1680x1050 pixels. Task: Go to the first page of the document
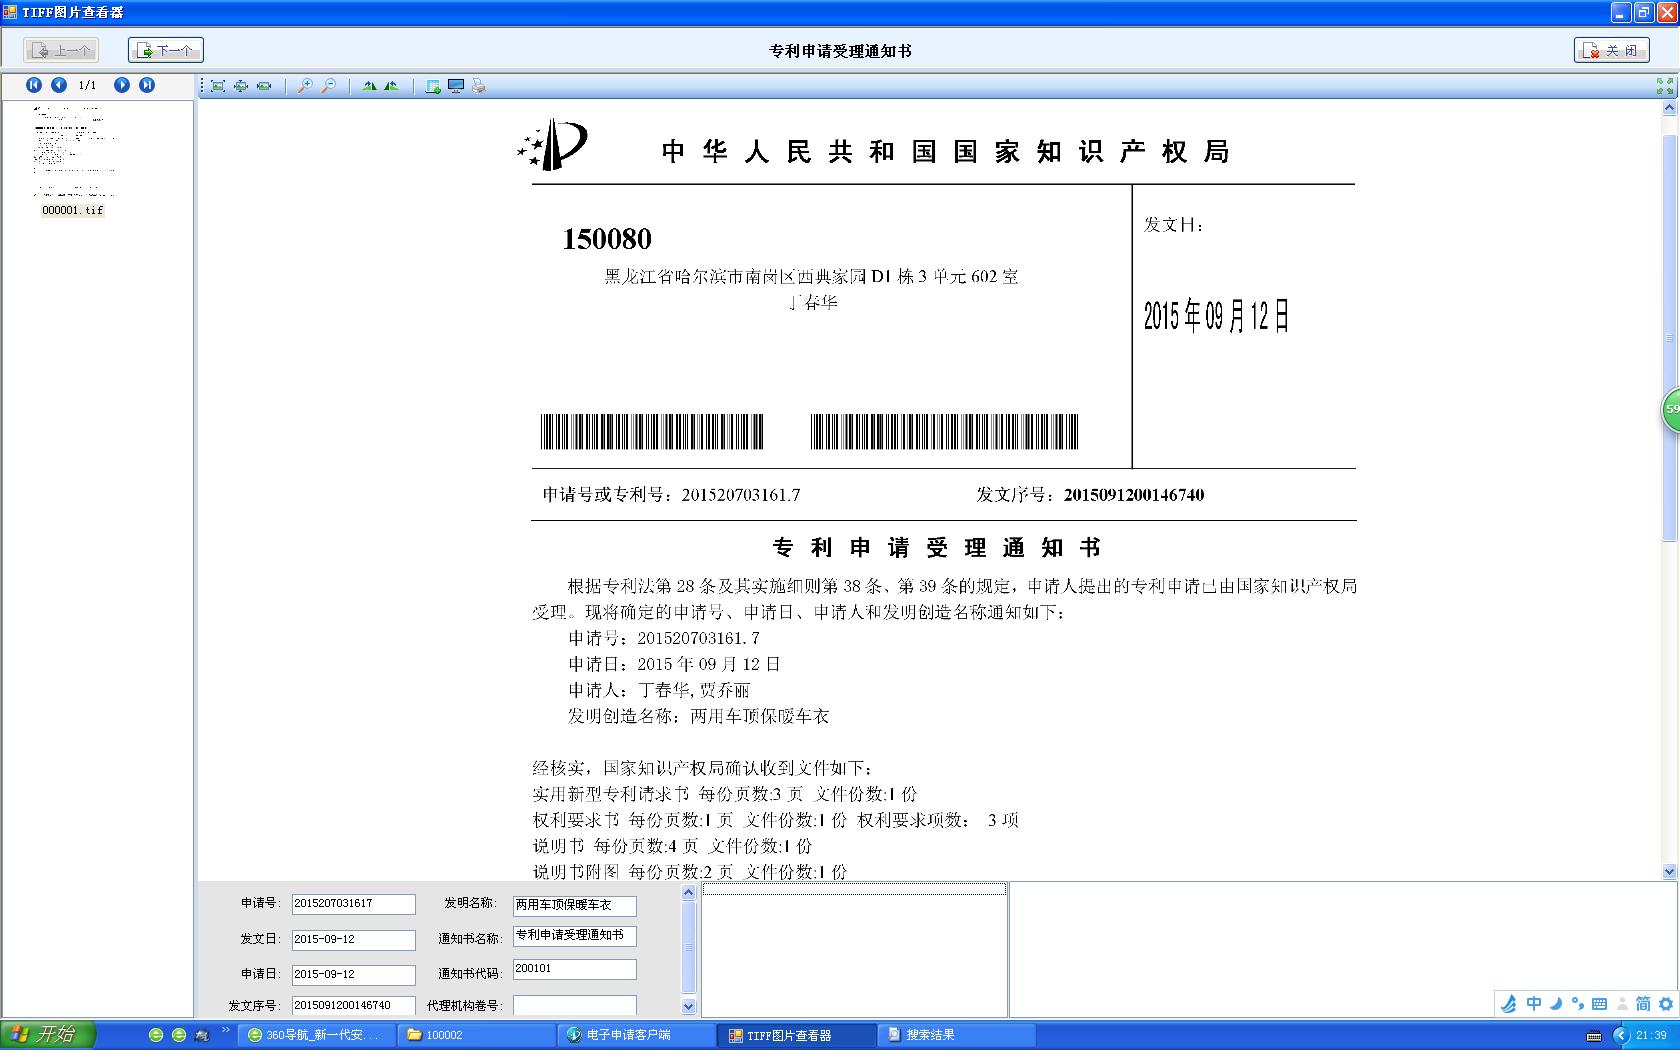pos(34,85)
